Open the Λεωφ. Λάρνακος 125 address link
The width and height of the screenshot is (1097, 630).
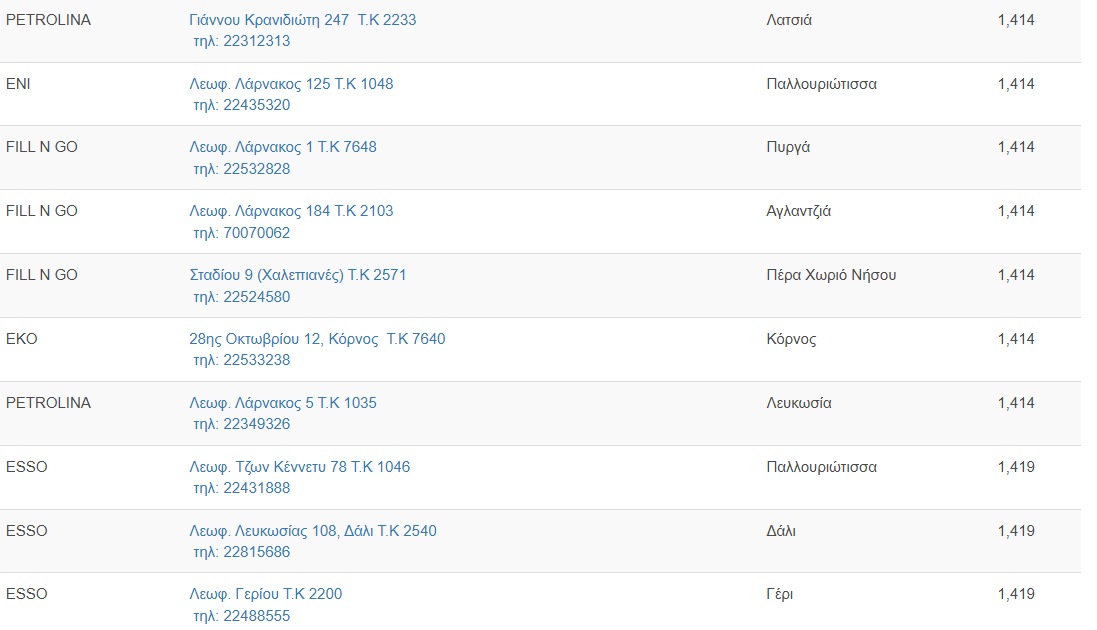point(291,84)
